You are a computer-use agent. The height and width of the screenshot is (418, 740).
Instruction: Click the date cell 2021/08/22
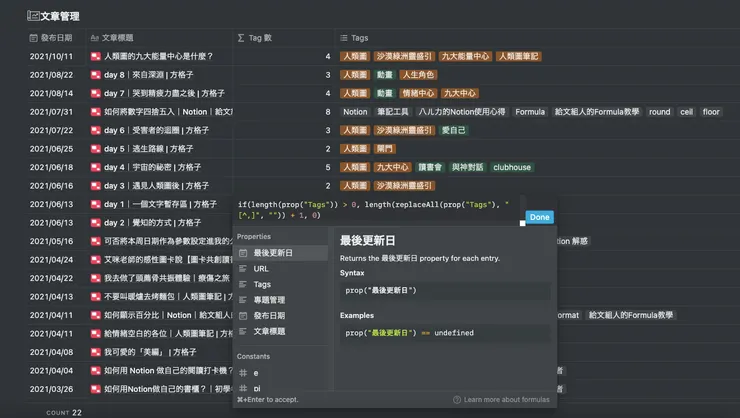pyautogui.click(x=51, y=75)
